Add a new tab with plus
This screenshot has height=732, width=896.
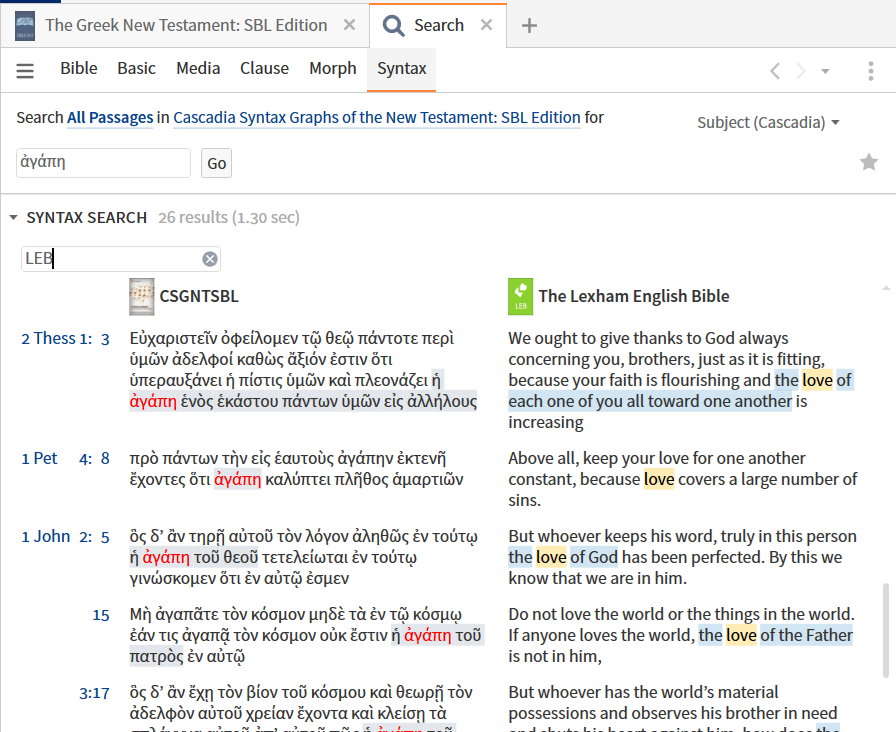(529, 26)
